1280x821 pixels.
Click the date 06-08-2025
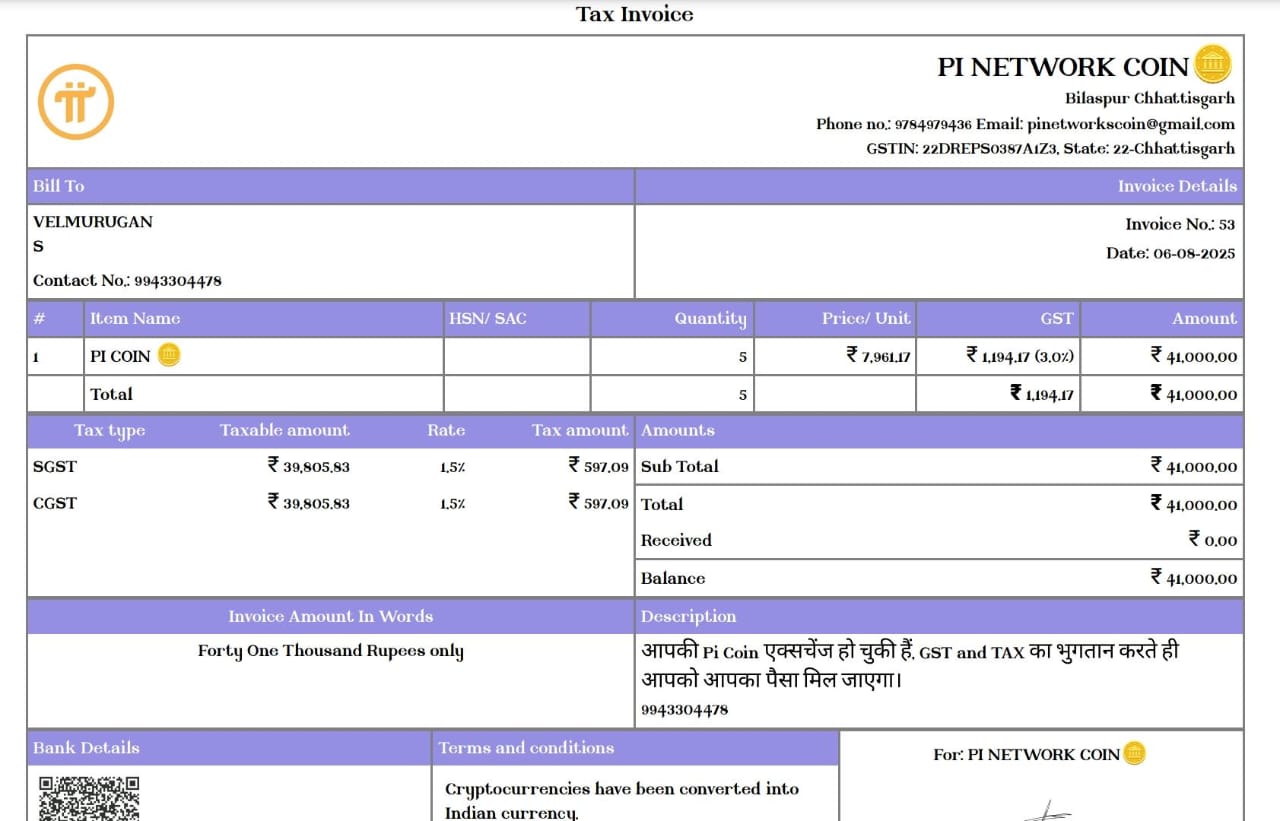coord(1196,253)
